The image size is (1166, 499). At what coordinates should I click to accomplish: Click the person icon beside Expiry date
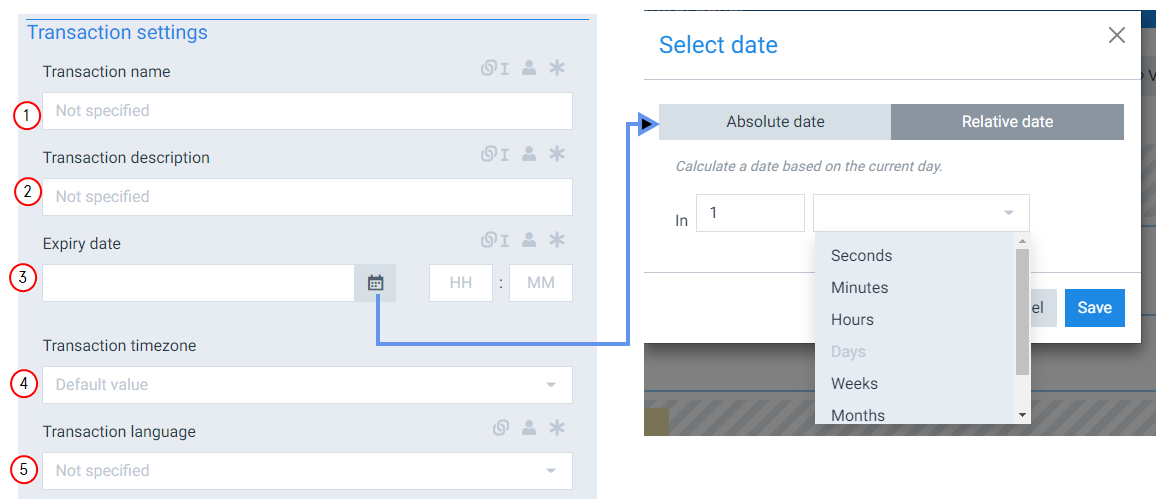coord(529,239)
